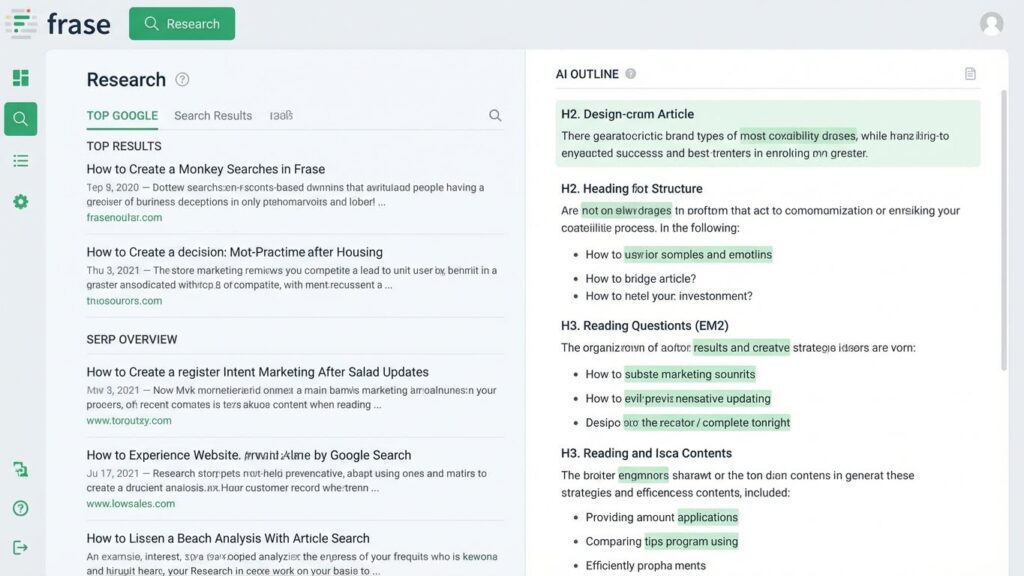Open result How to Experience Website by Google Search
1024x576 pixels.
[249, 455]
